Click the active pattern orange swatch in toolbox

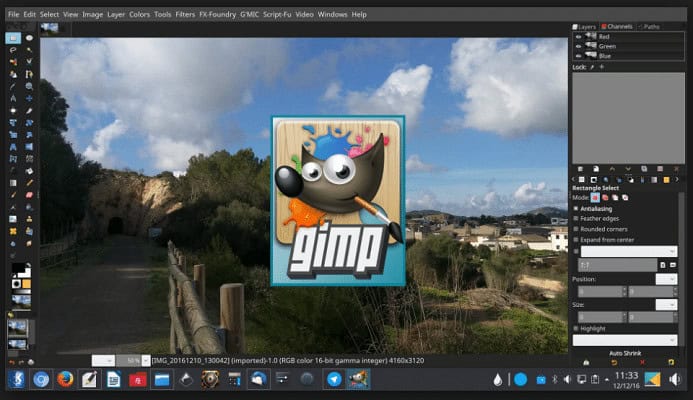click(26, 283)
